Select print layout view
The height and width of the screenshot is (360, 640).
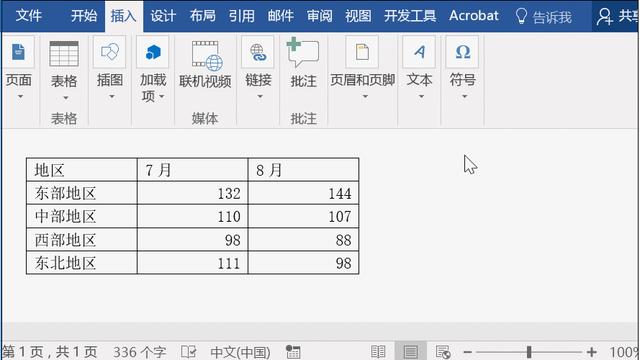pos(411,351)
